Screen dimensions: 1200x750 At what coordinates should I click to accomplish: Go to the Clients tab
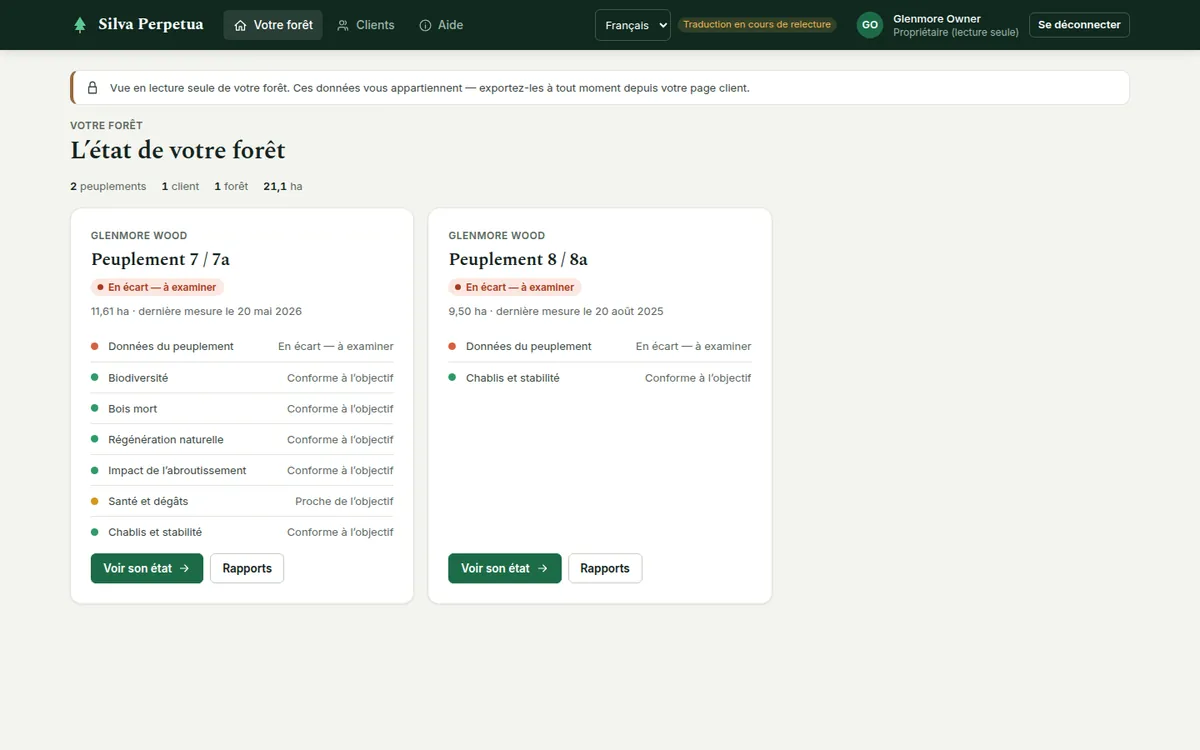click(x=366, y=25)
